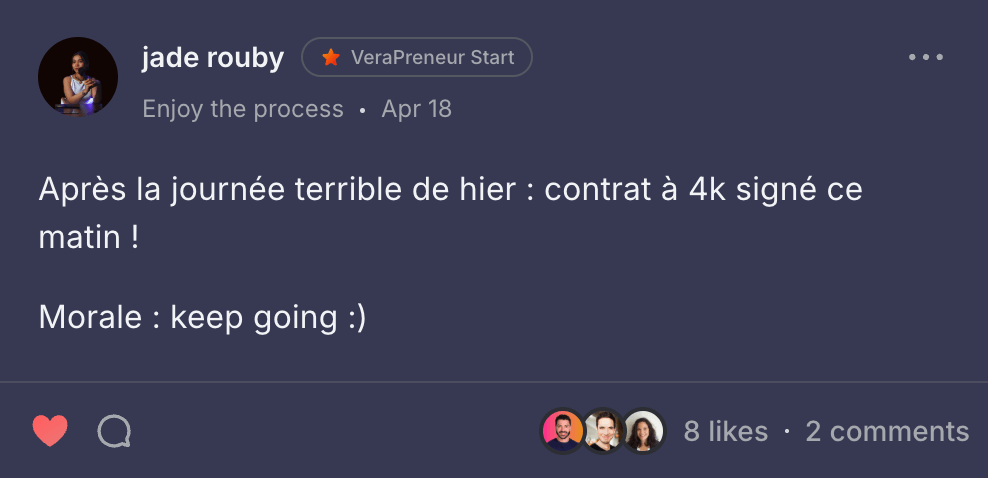Open comments via the speech bubble icon
Screen dimensions: 988x478
click(x=114, y=431)
